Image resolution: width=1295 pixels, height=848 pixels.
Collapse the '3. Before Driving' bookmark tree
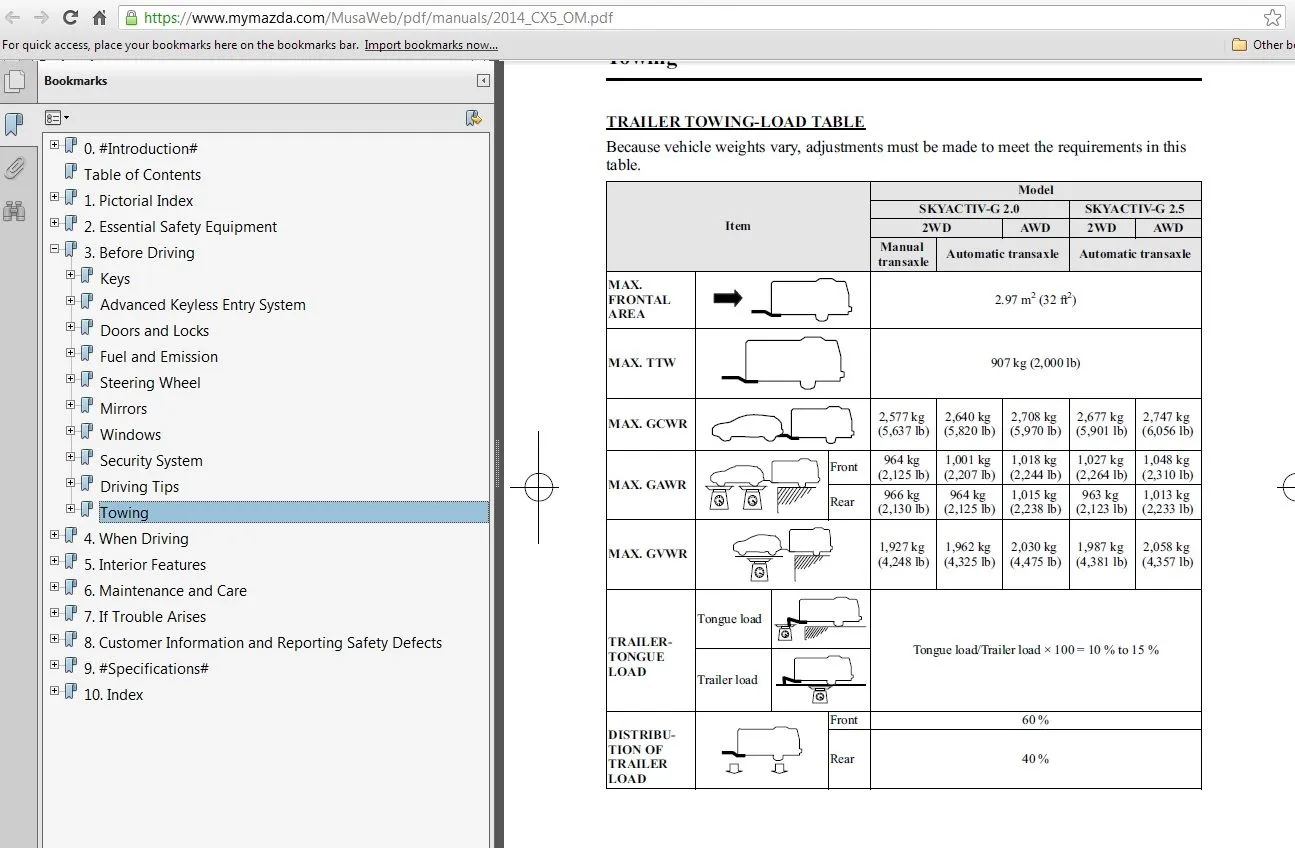tap(55, 249)
